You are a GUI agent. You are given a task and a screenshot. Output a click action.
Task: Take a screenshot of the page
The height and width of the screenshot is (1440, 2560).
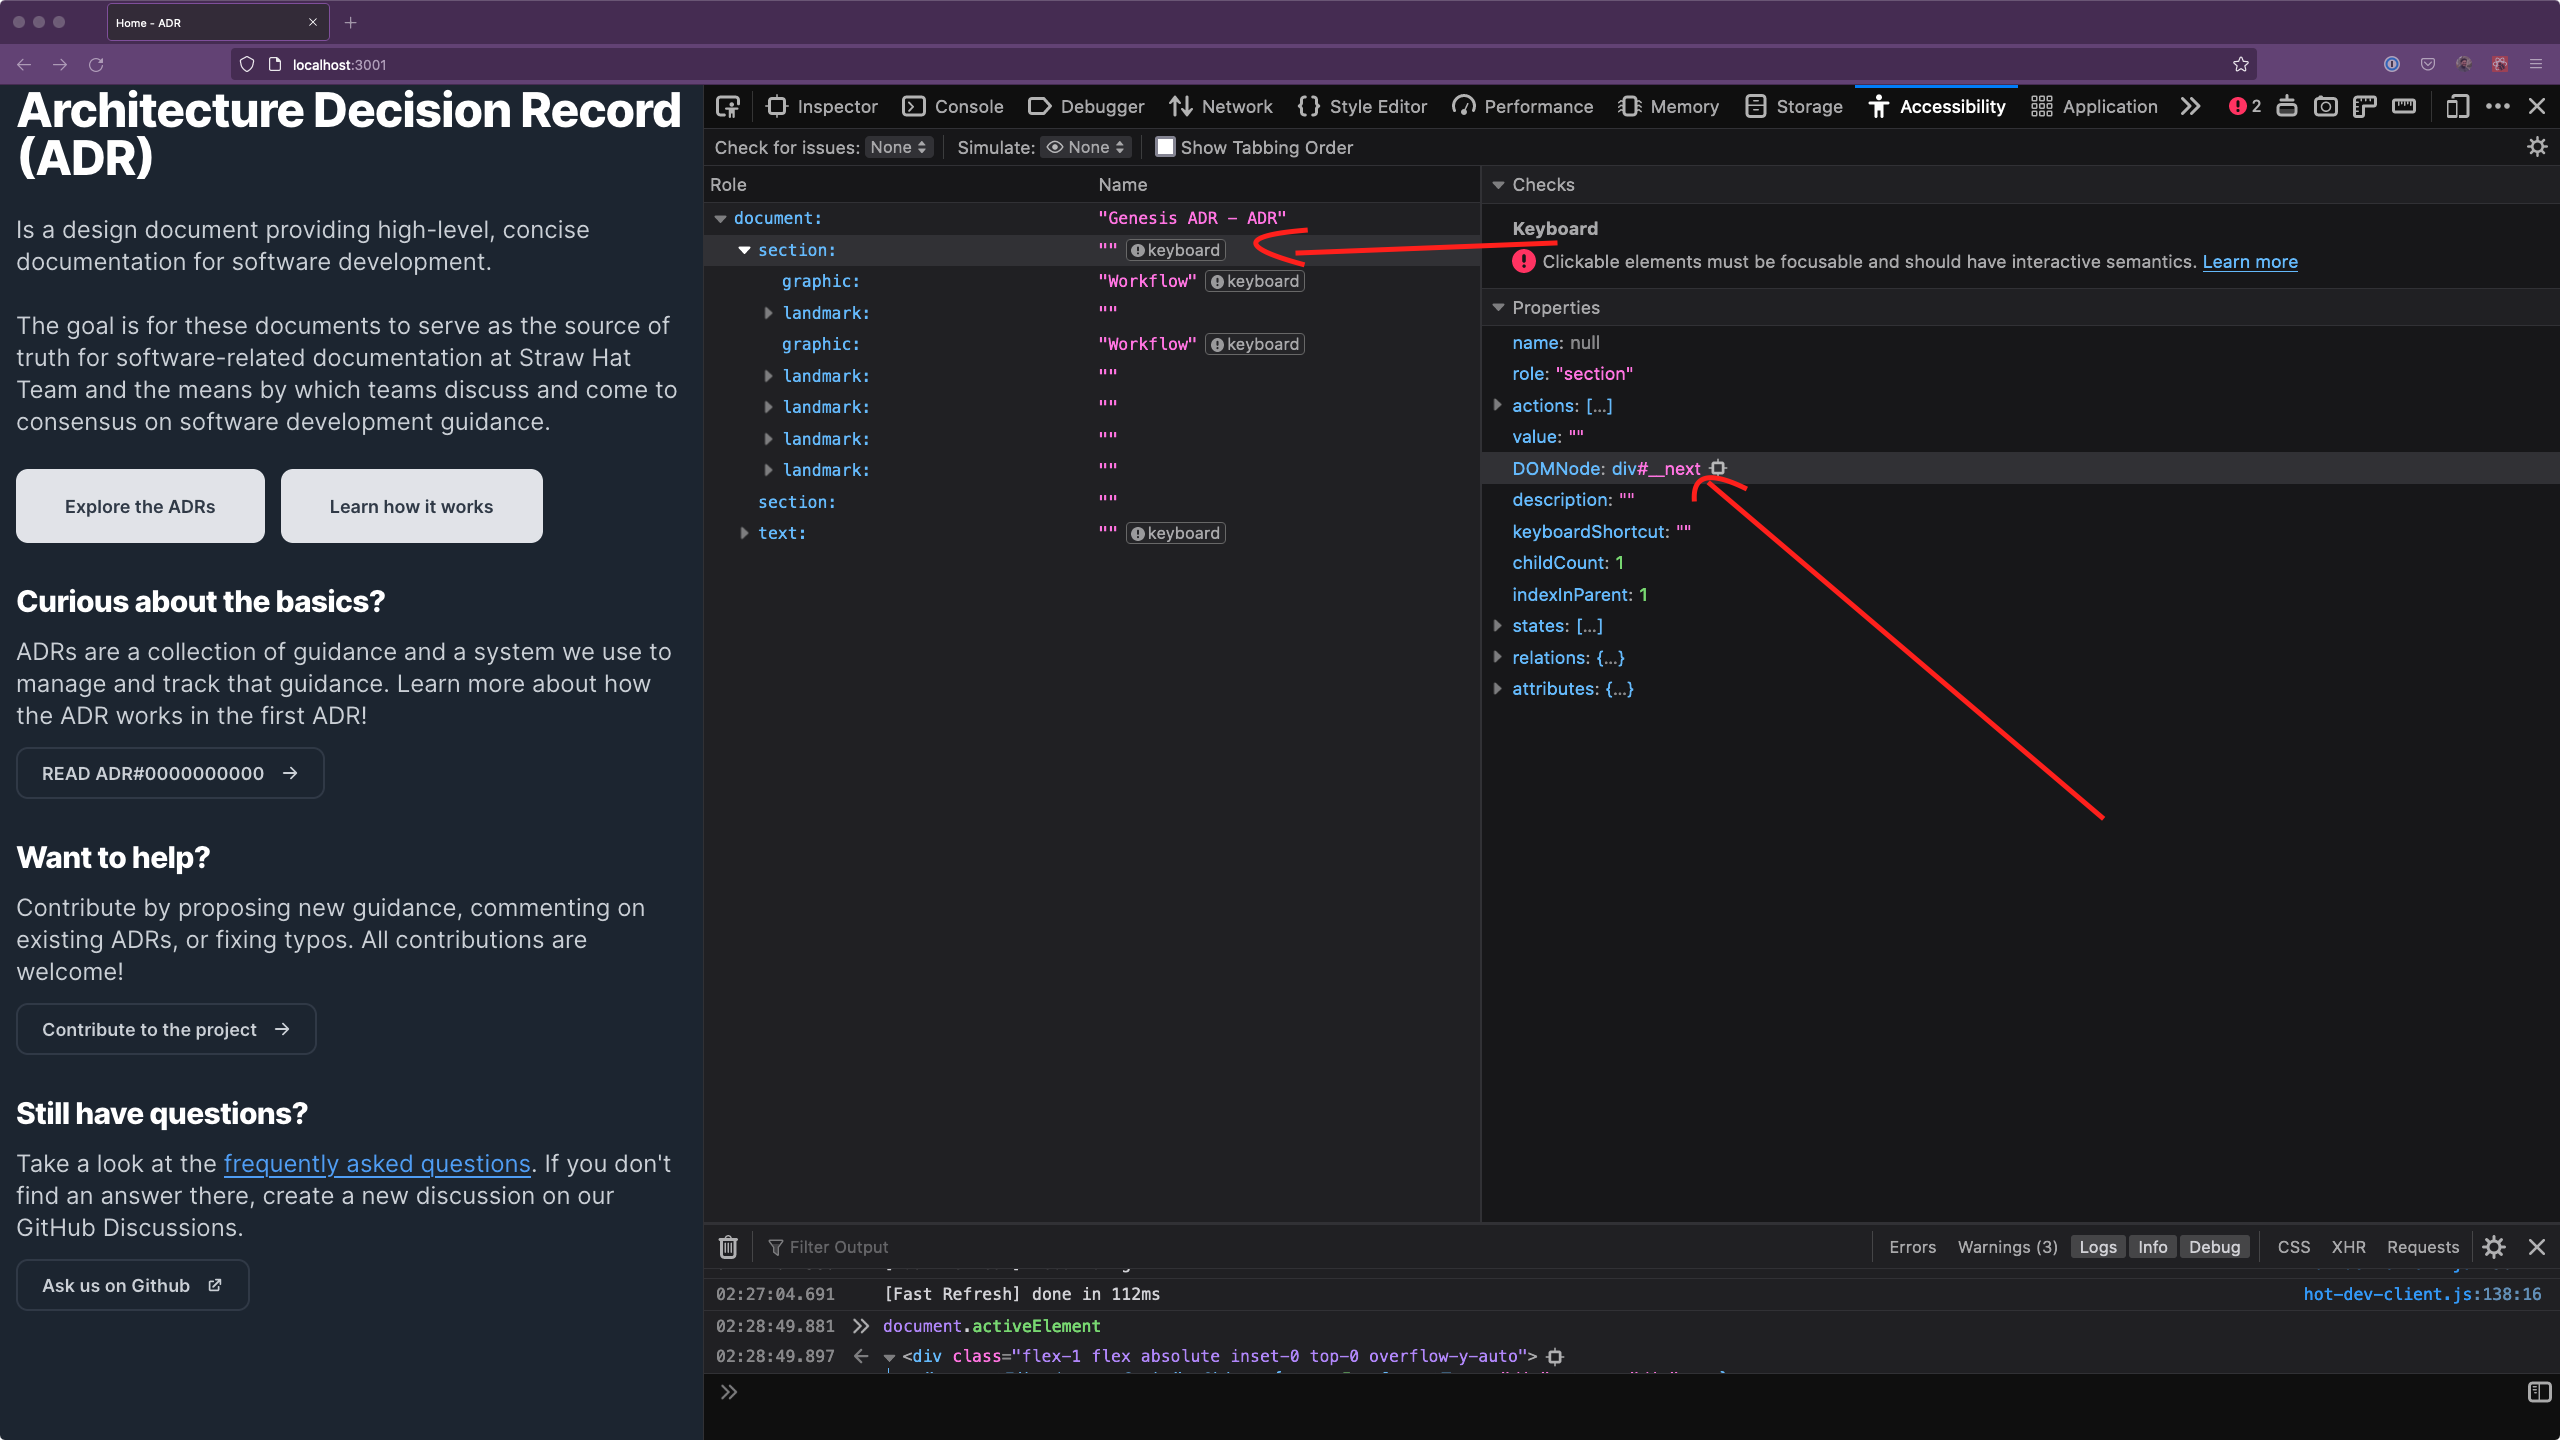click(x=2326, y=106)
